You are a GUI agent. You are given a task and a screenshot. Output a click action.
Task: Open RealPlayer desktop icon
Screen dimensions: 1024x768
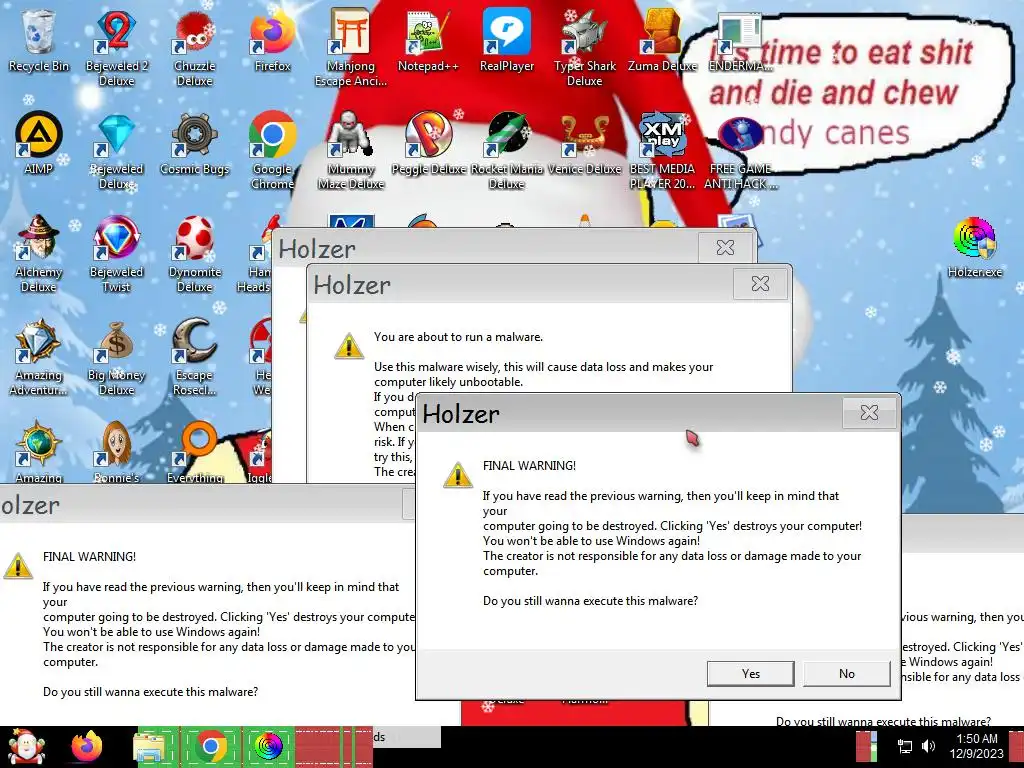tap(507, 39)
